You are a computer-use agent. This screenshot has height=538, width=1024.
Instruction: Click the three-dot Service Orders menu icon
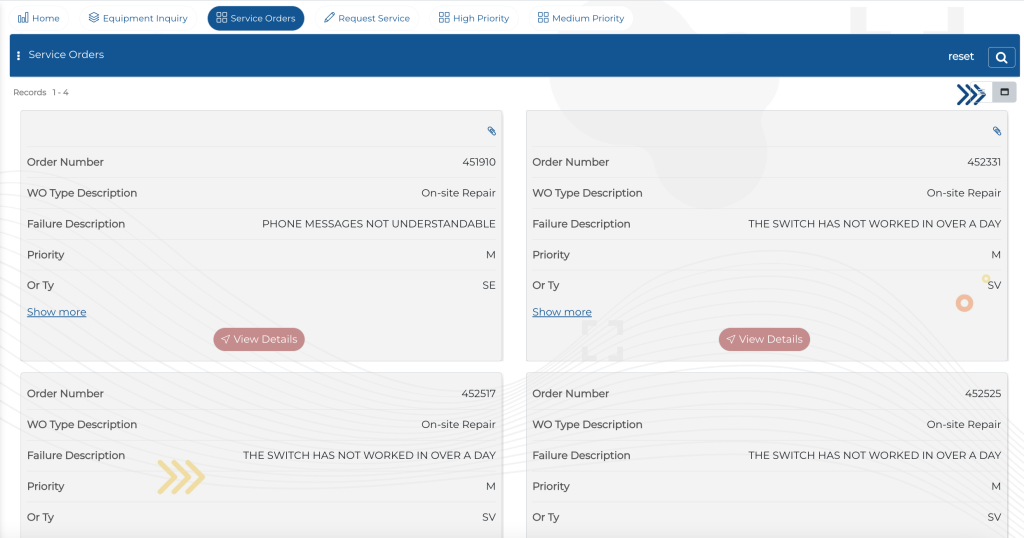tap(18, 55)
